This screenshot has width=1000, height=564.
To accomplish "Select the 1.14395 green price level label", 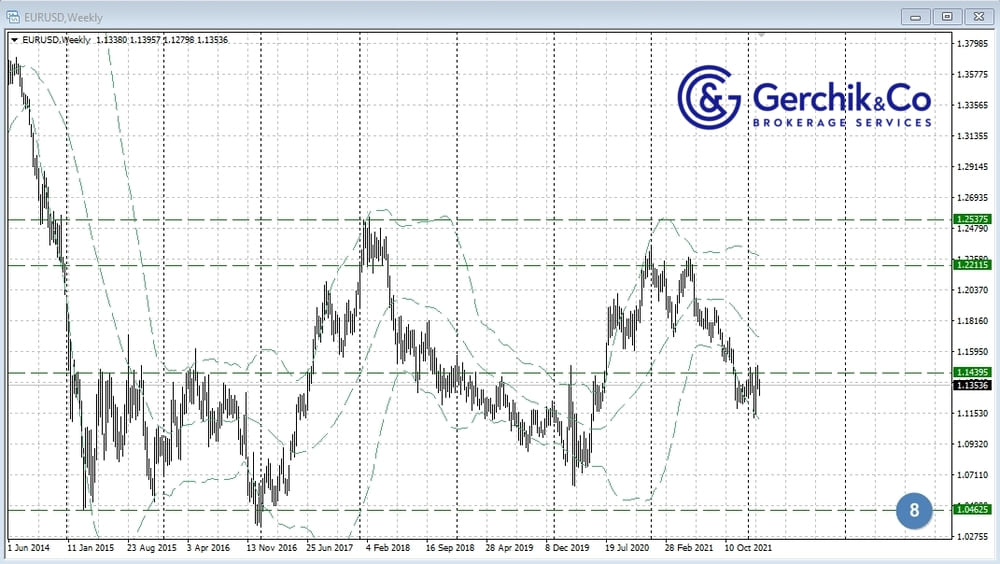I will click(x=972, y=372).
